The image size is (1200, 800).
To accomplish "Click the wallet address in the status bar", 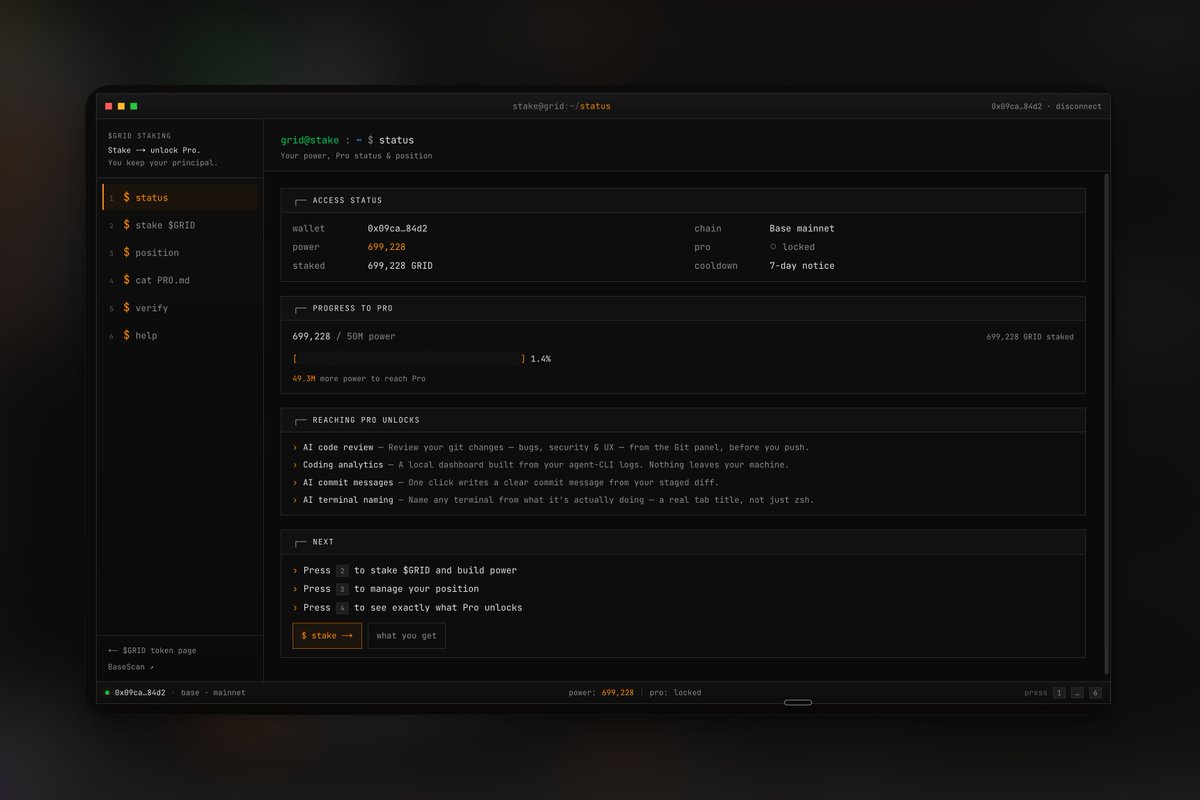I will pos(140,692).
